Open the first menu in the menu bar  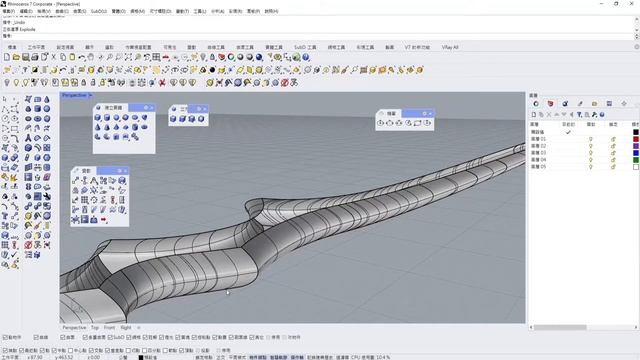coord(8,11)
